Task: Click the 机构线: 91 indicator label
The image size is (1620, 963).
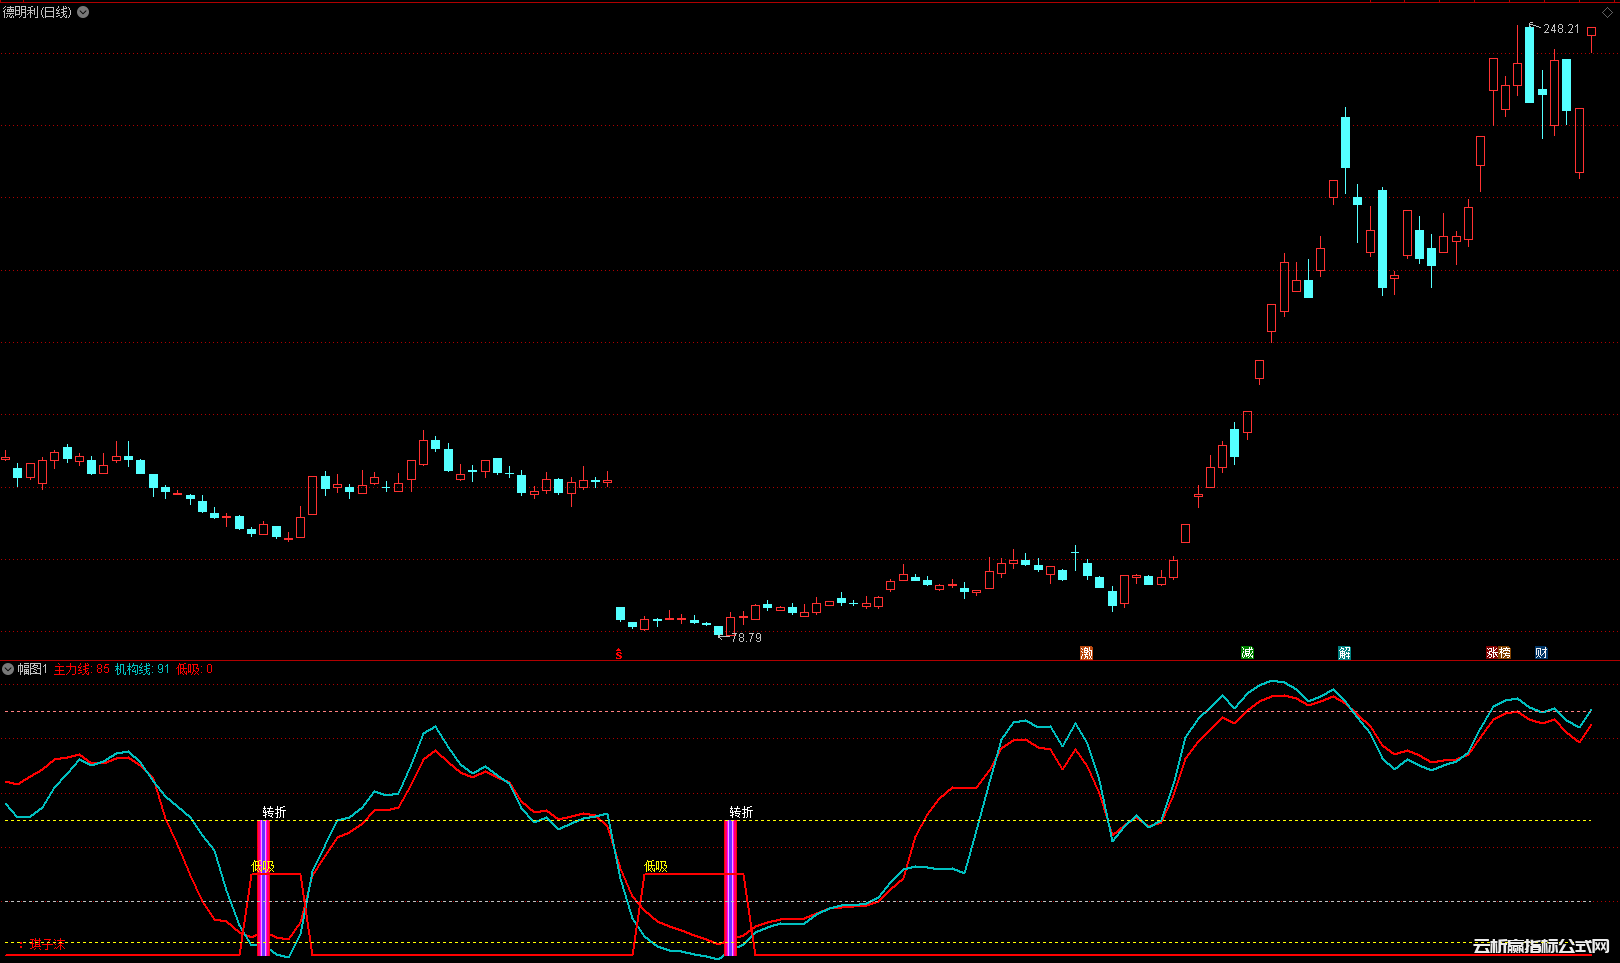Action: tap(142, 669)
